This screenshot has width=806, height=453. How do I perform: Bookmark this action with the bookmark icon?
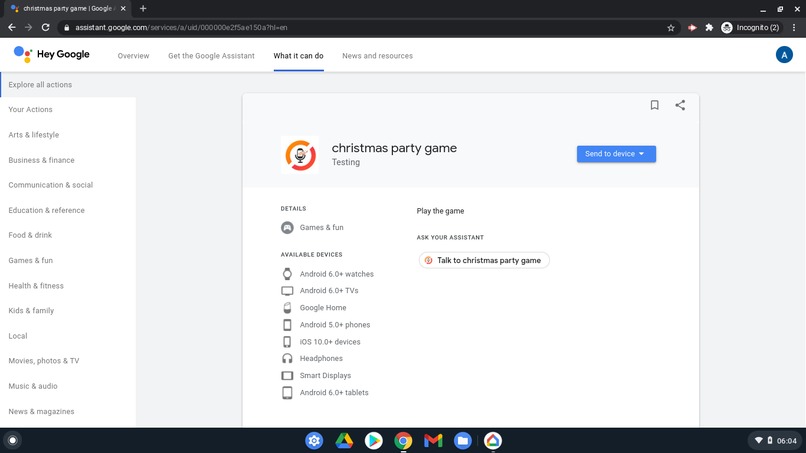654,105
